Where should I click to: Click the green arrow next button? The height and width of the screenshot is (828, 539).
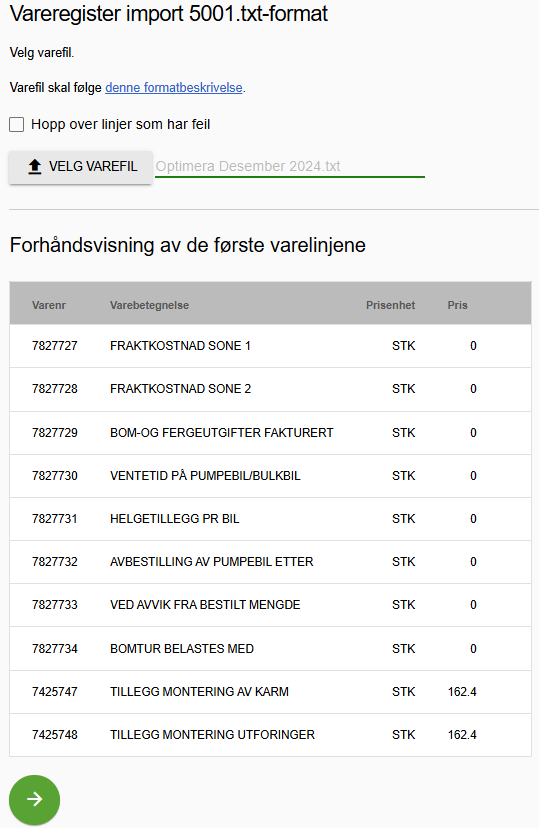pos(34,799)
